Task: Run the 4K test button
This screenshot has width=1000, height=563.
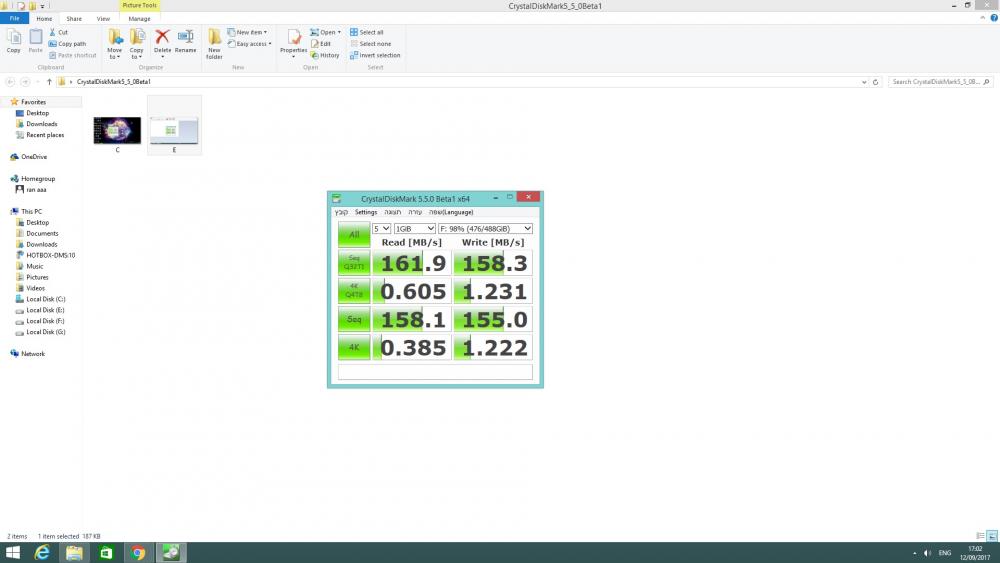Action: (x=354, y=347)
